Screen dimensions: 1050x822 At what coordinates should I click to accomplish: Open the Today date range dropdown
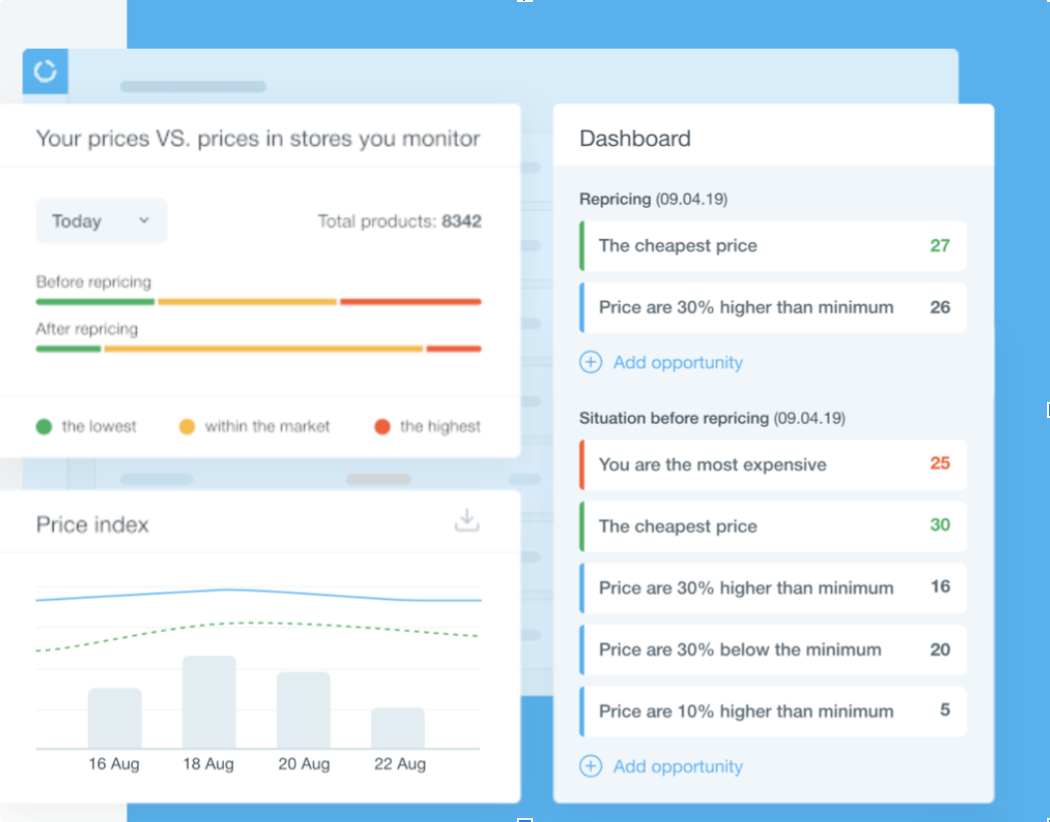pos(101,221)
